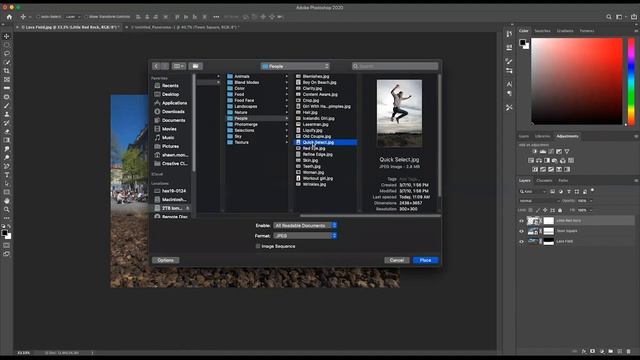Switch to the Swatches tab
640x360 pixels.
(542, 31)
